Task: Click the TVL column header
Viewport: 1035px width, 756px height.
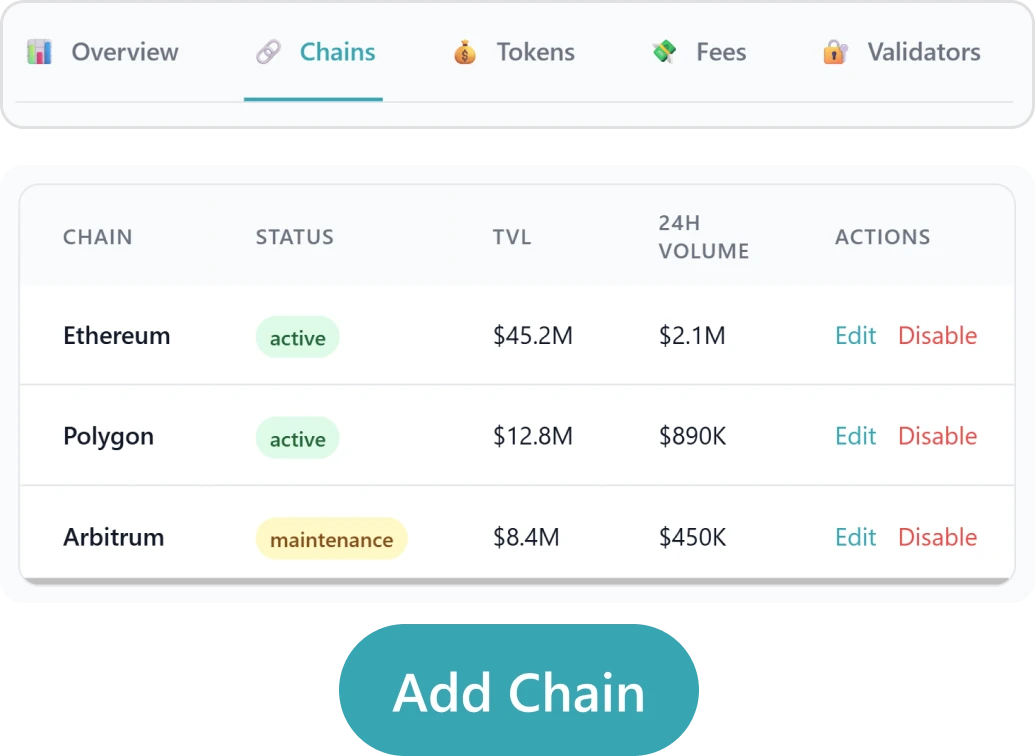Action: 512,237
